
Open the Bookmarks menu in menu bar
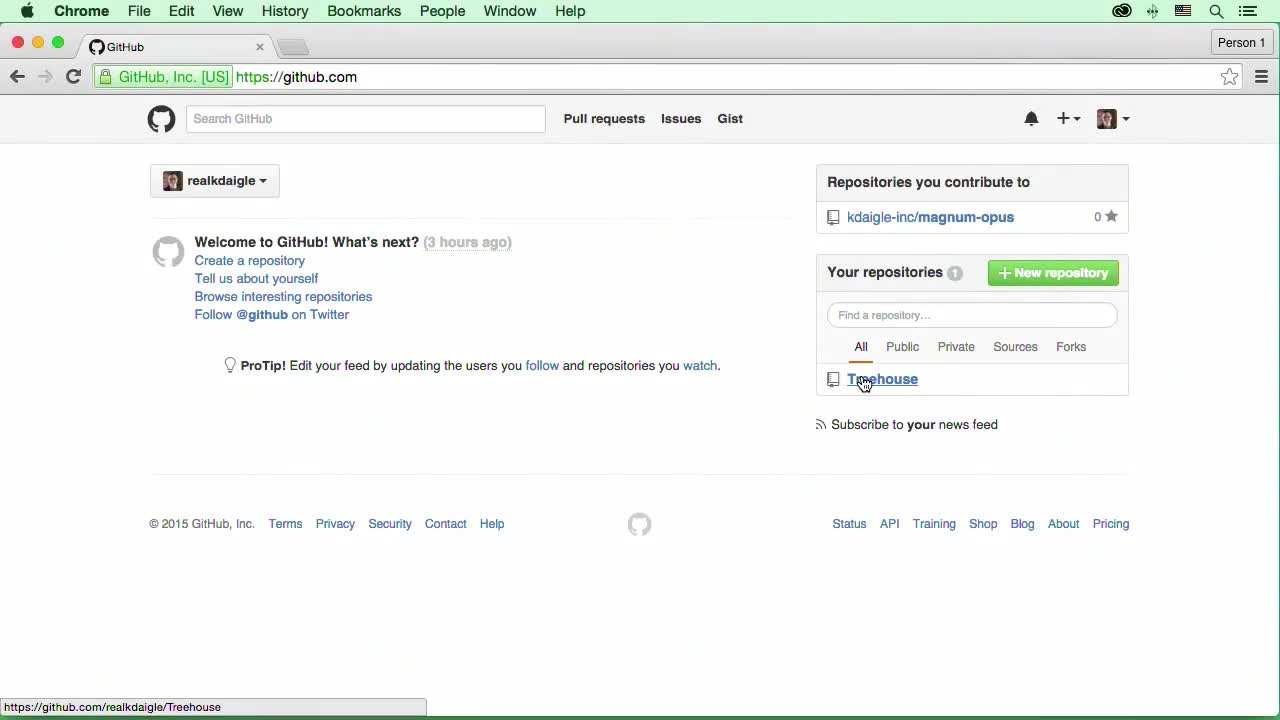pyautogui.click(x=364, y=11)
